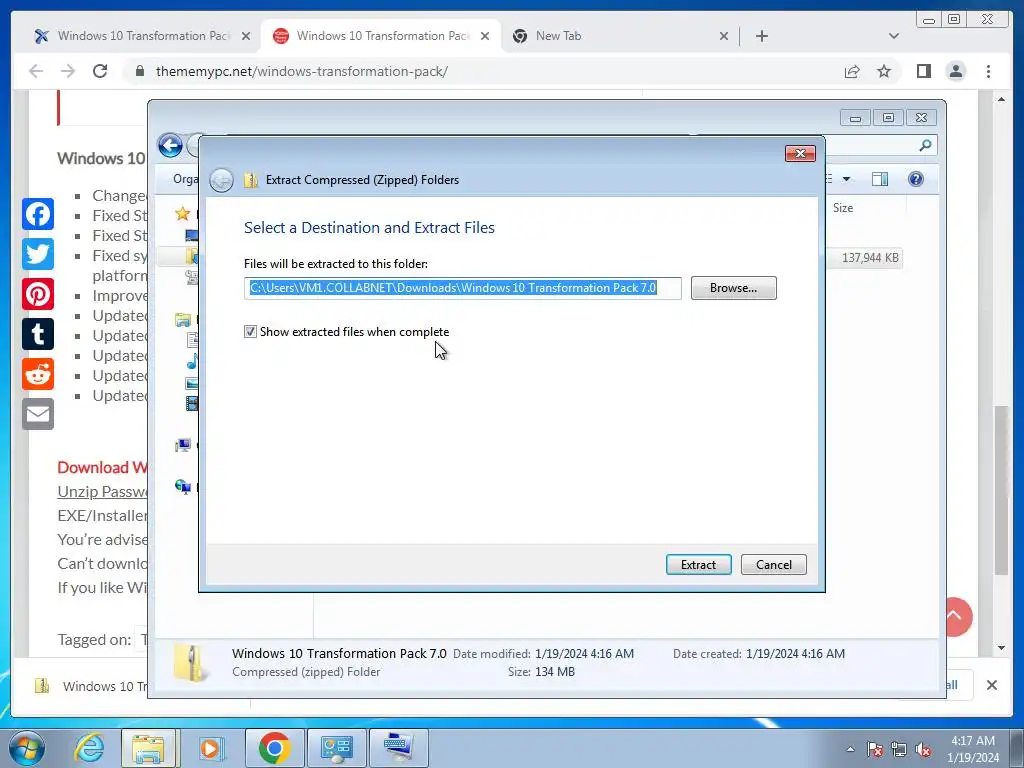Click the Chrome address bar URL
This screenshot has height=768, width=1024.
[302, 71]
